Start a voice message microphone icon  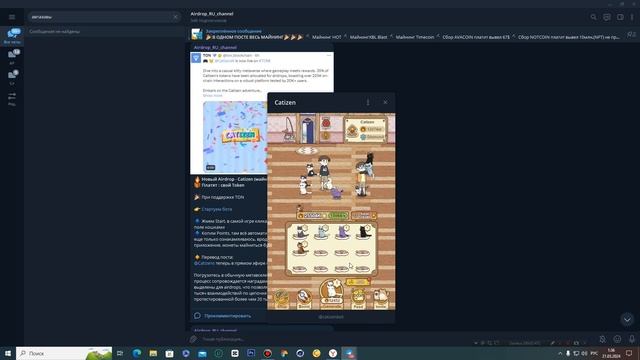tap(631, 339)
